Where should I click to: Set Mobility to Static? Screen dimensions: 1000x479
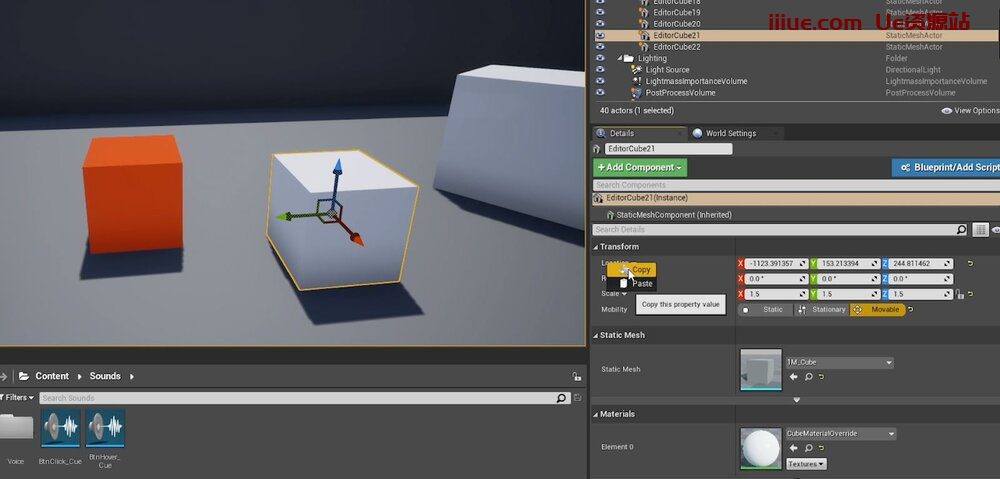765,310
